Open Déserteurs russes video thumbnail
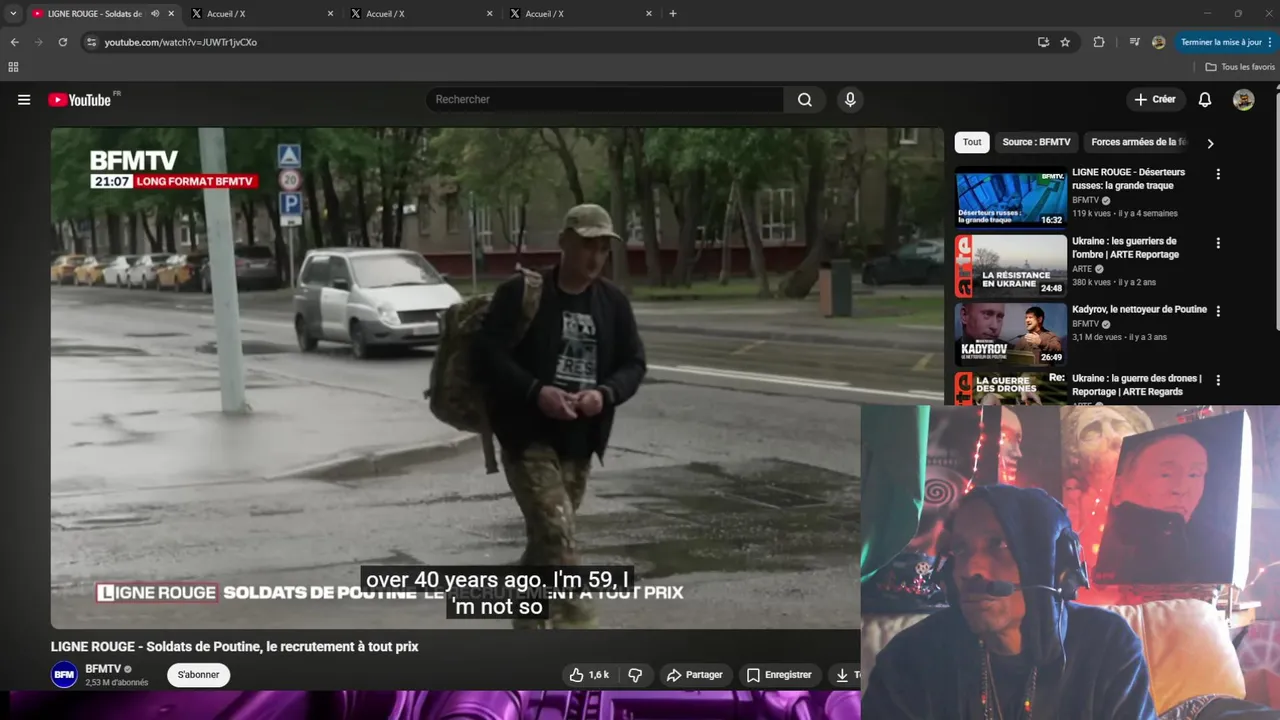The height and width of the screenshot is (720, 1280). pos(1011,199)
